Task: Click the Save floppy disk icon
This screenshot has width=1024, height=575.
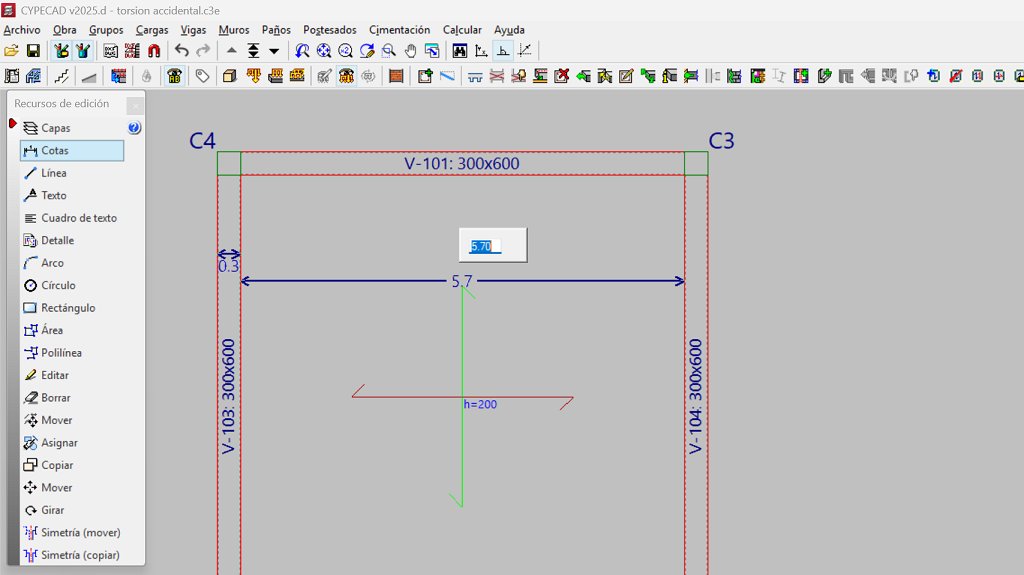Action: click(33, 51)
